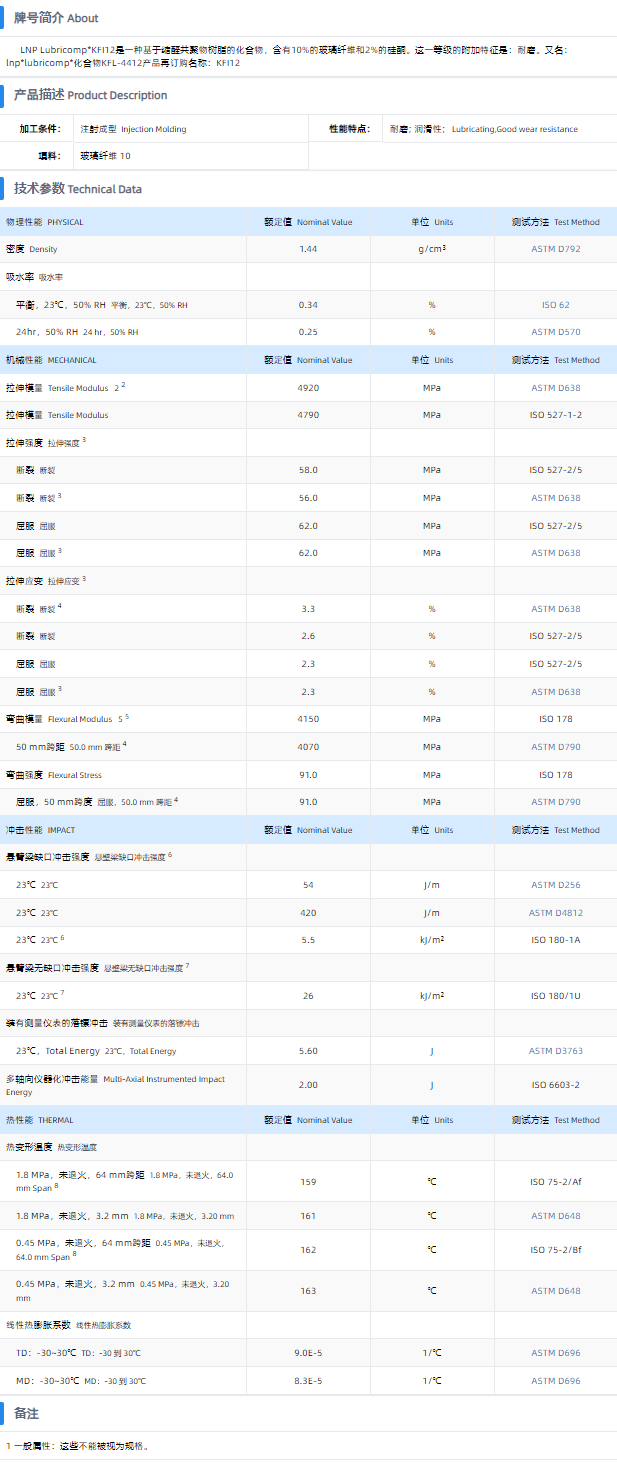Open the ASTM D570 test method link
The height and width of the screenshot is (1462, 617).
tap(555, 332)
